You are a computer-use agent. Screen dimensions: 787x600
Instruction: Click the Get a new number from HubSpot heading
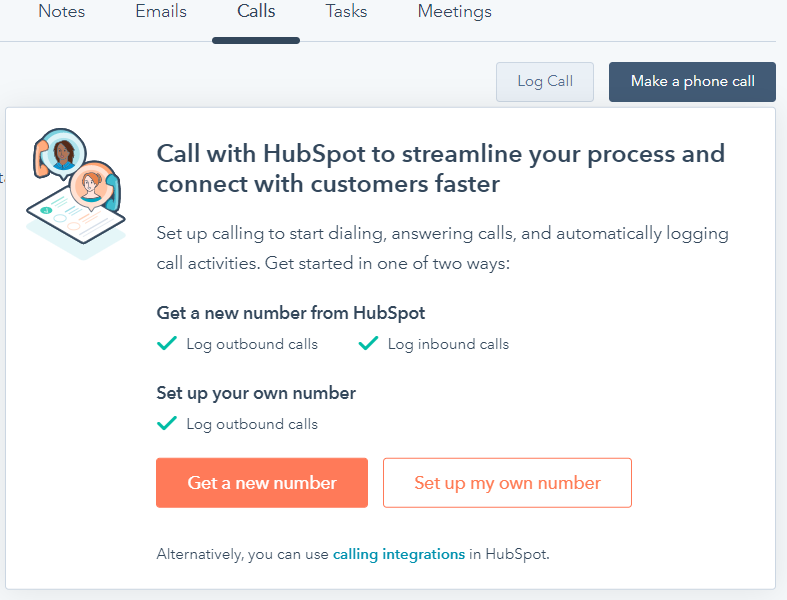point(291,313)
